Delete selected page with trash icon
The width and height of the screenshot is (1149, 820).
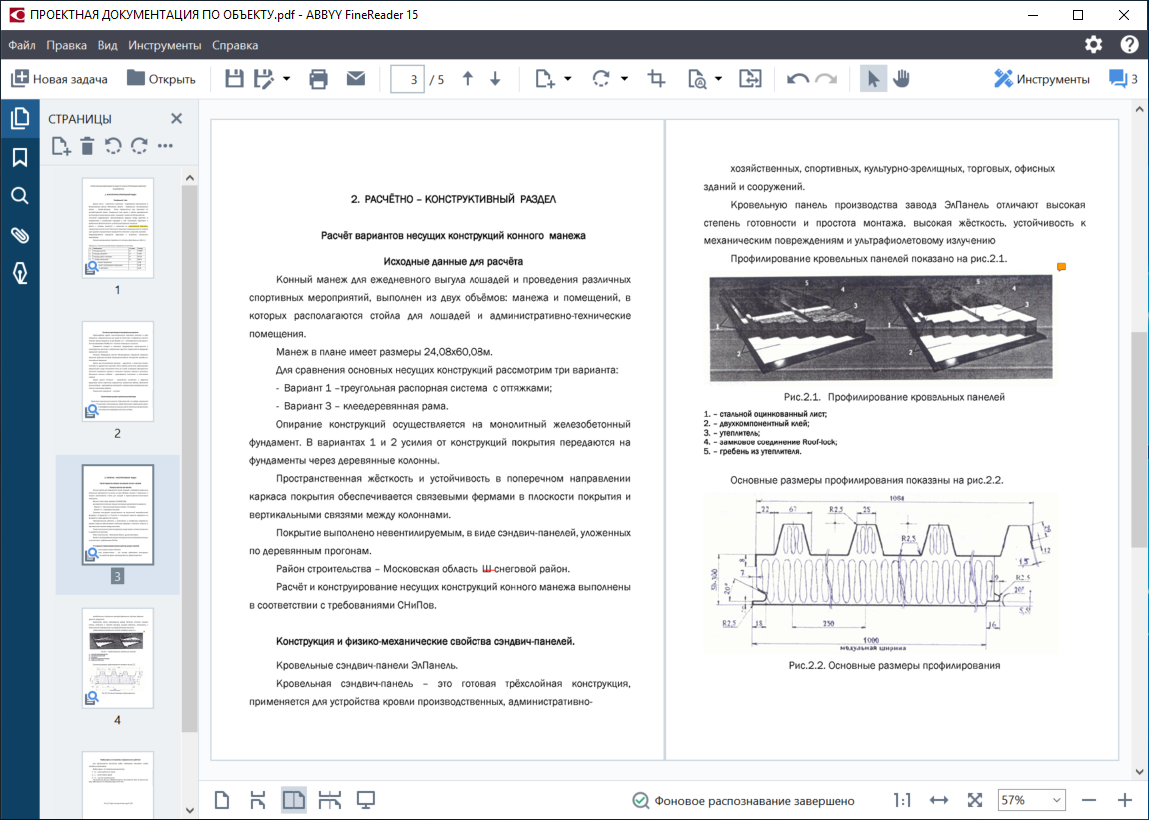tap(87, 147)
